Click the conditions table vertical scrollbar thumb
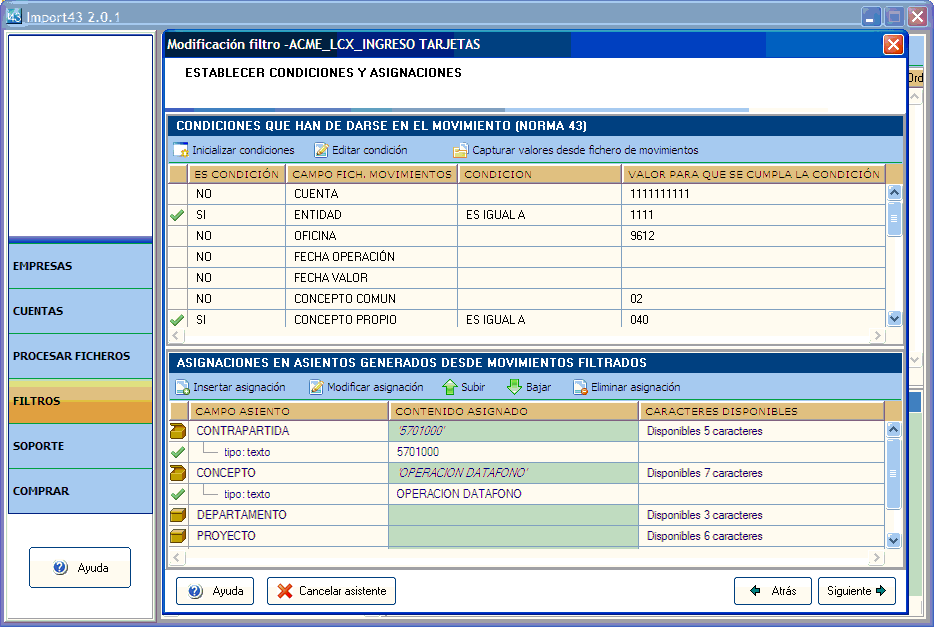934x627 pixels. 894,218
